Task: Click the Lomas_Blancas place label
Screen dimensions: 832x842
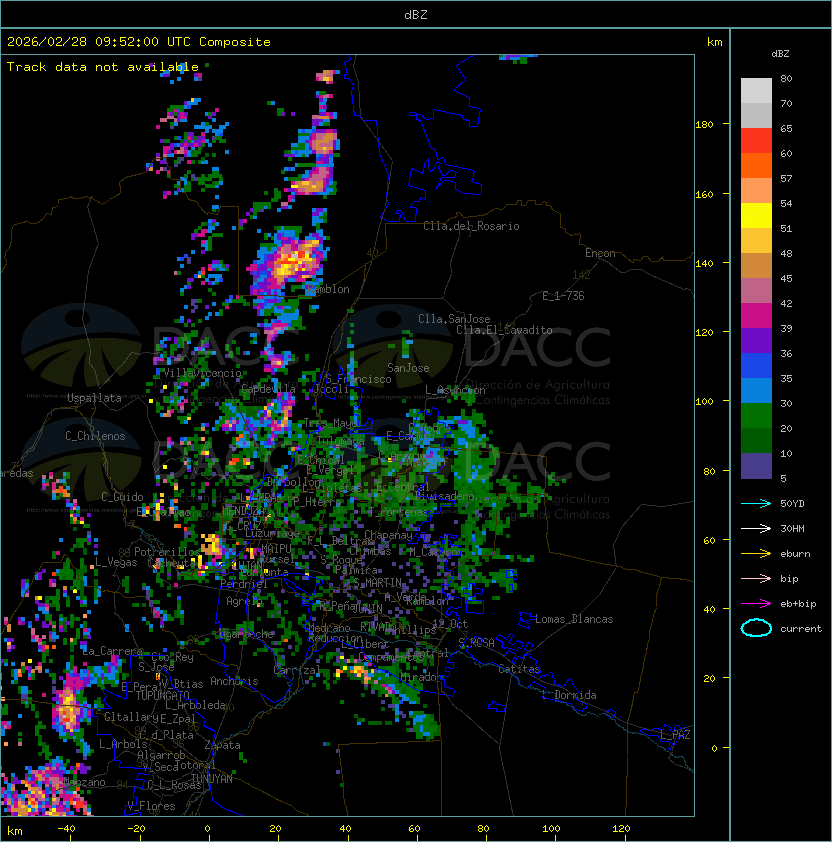Action: (574, 619)
